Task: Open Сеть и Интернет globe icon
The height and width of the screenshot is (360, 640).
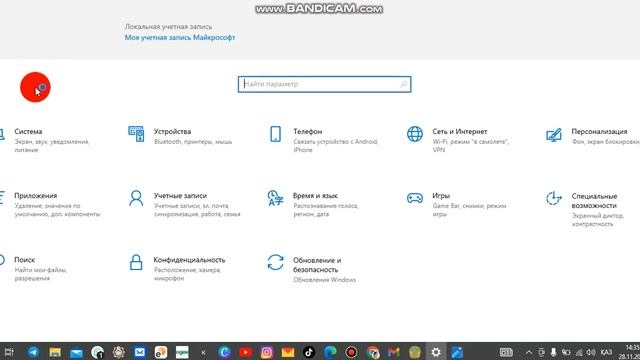Action: (415, 134)
